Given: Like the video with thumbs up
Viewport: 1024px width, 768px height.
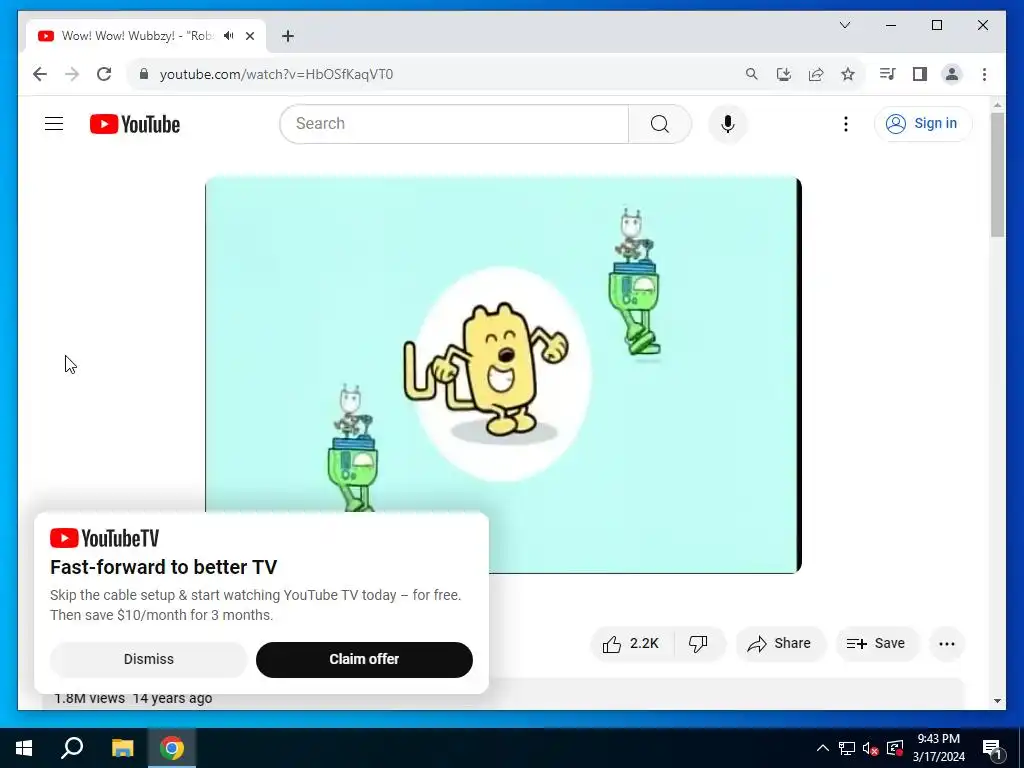Looking at the screenshot, I should [x=631, y=644].
